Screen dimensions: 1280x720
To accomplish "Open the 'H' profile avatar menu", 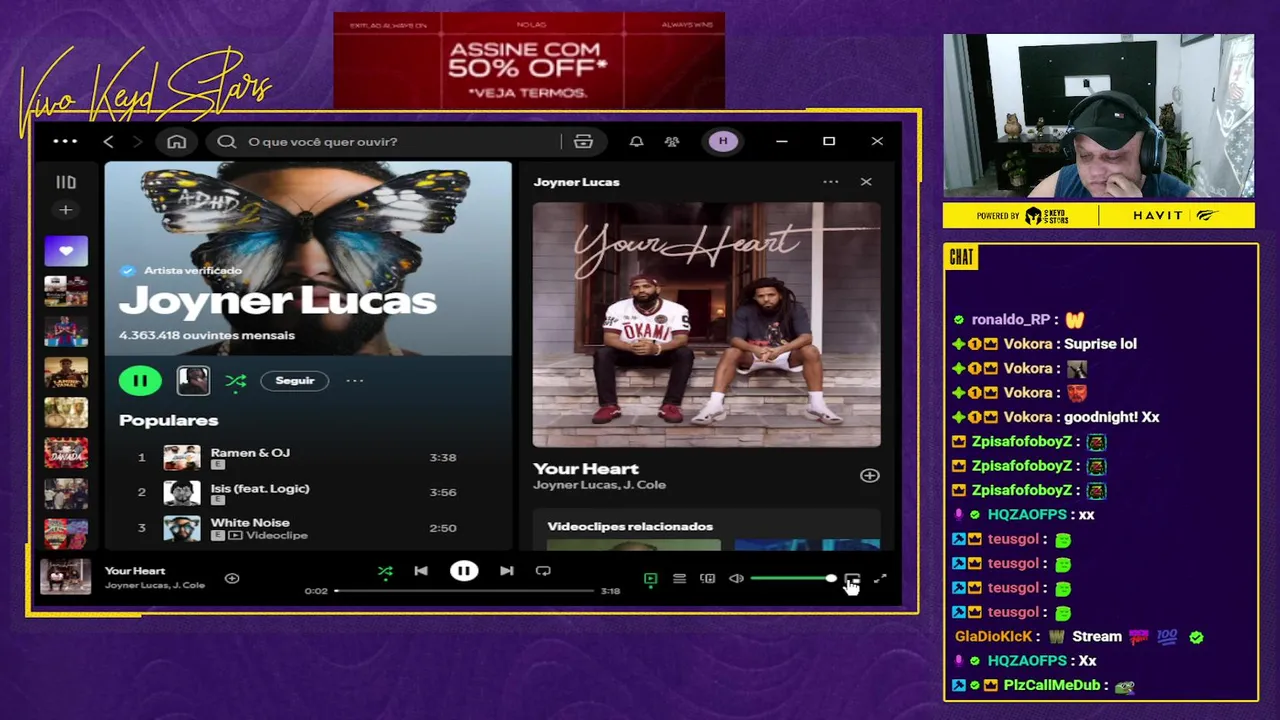I will click(723, 142).
